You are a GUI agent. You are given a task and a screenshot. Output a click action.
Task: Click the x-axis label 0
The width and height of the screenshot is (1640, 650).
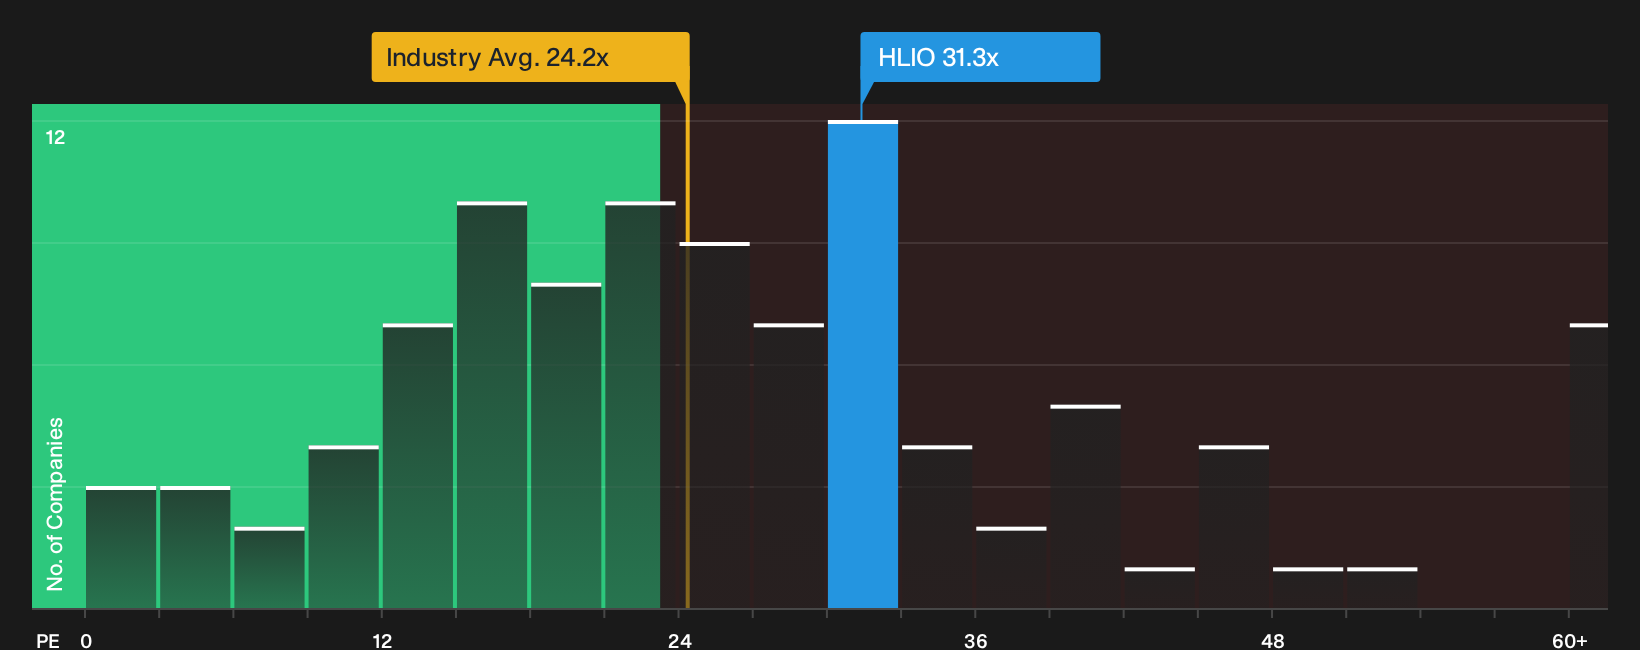click(x=86, y=640)
